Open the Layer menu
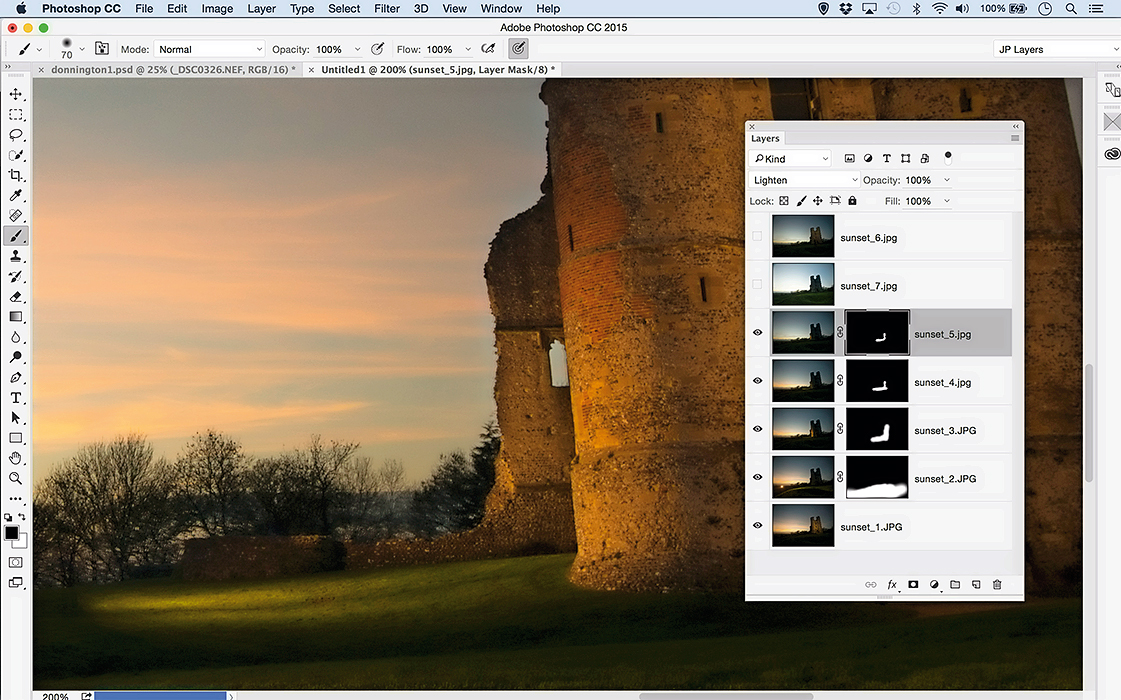 (262, 9)
